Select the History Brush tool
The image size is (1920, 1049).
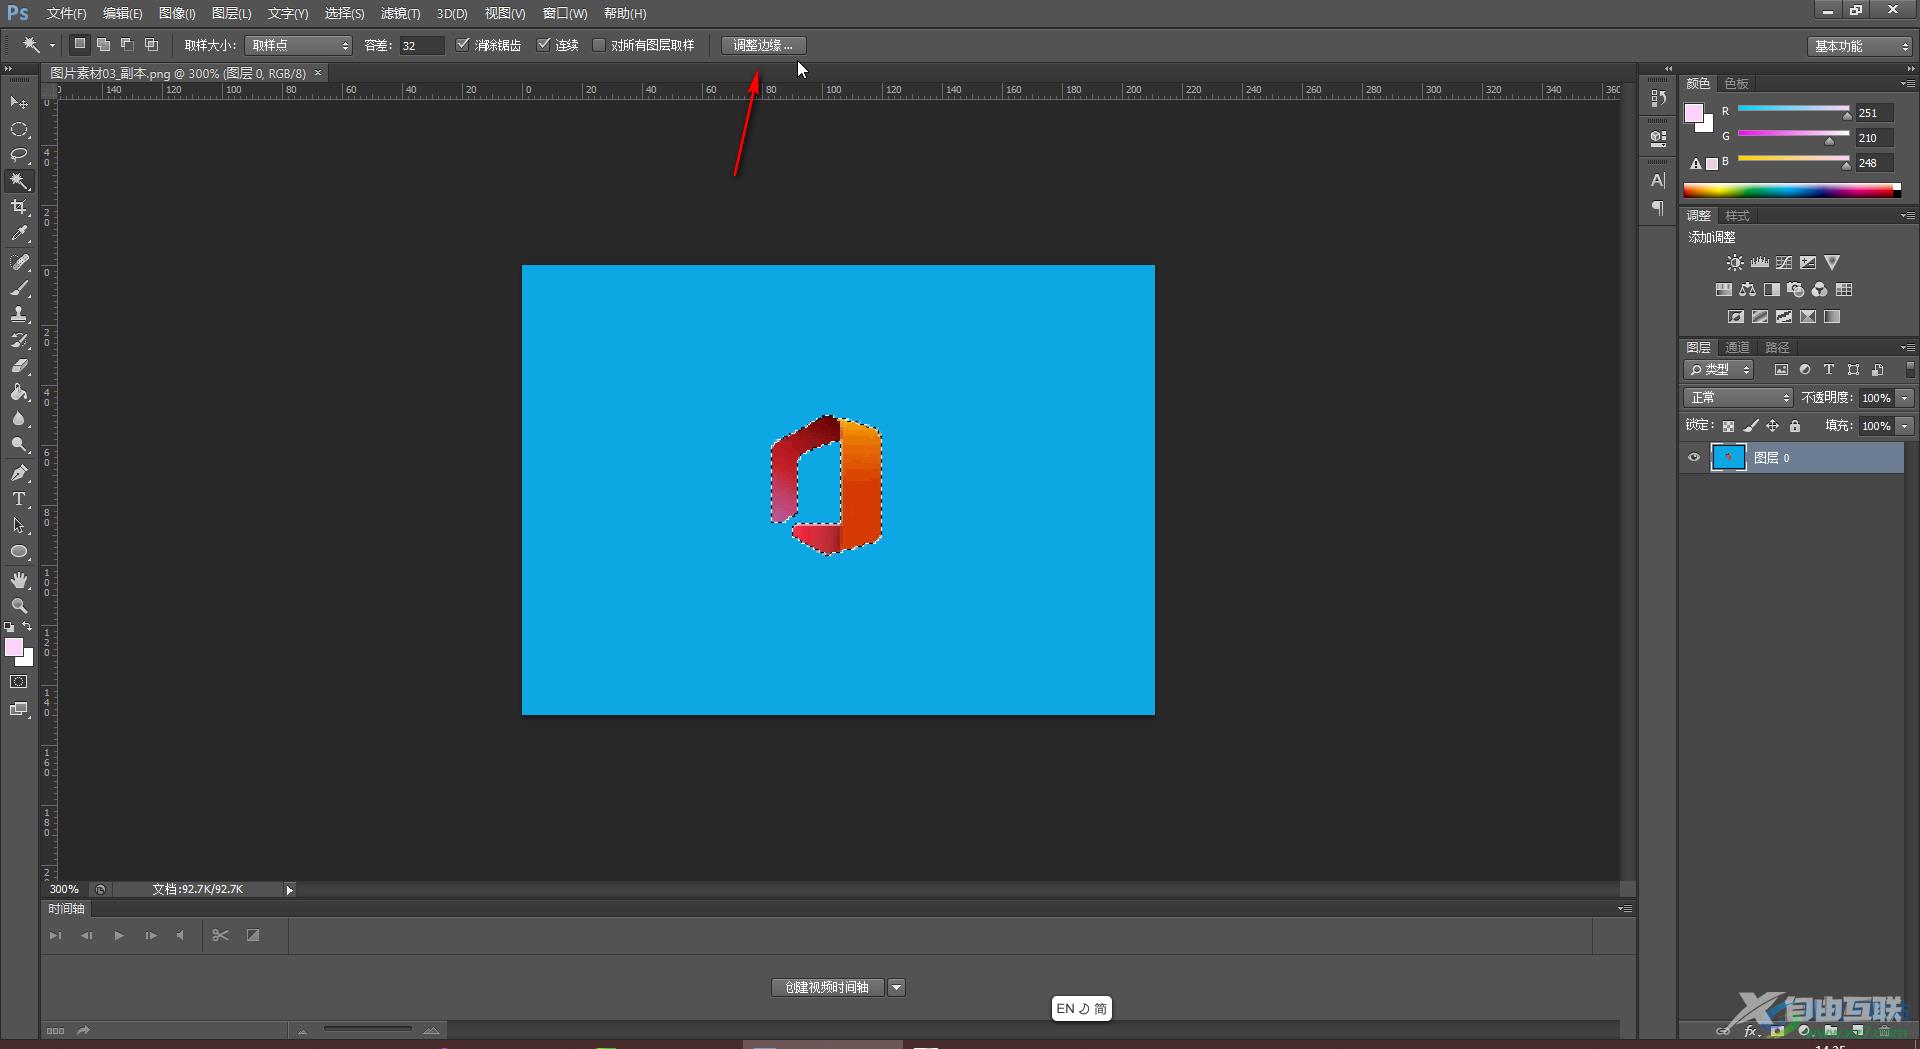coord(19,340)
